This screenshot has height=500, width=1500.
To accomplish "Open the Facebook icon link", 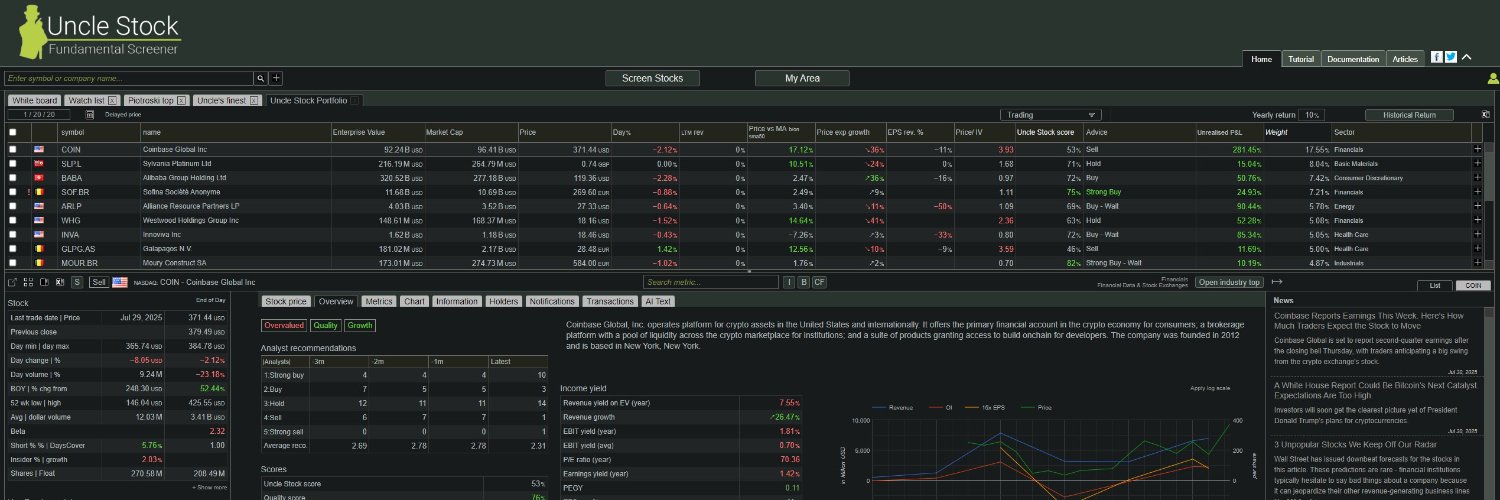I will 1437,57.
